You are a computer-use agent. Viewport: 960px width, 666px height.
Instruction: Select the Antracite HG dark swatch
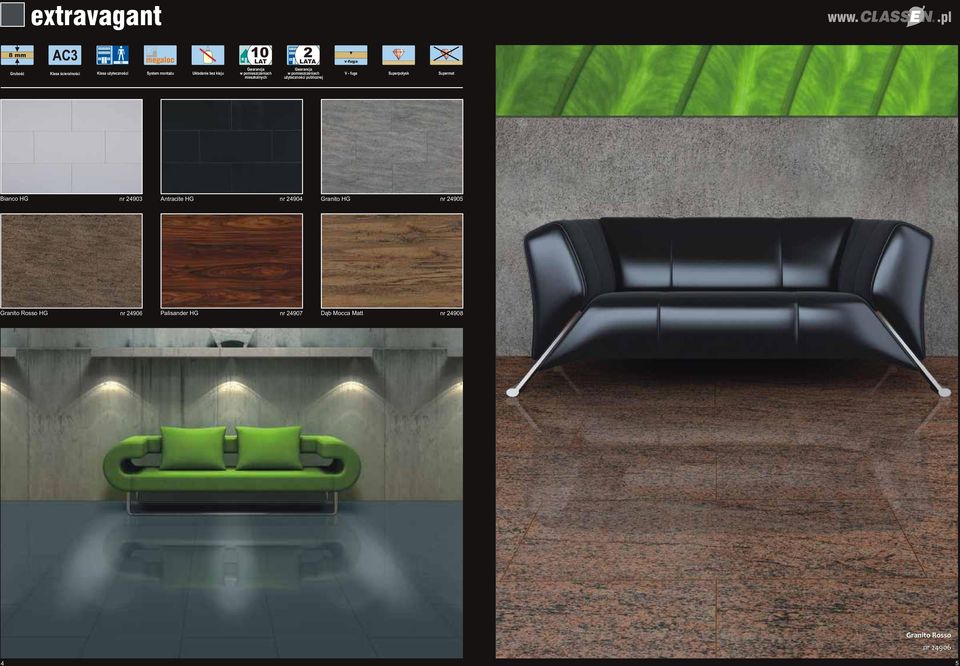coord(231,146)
